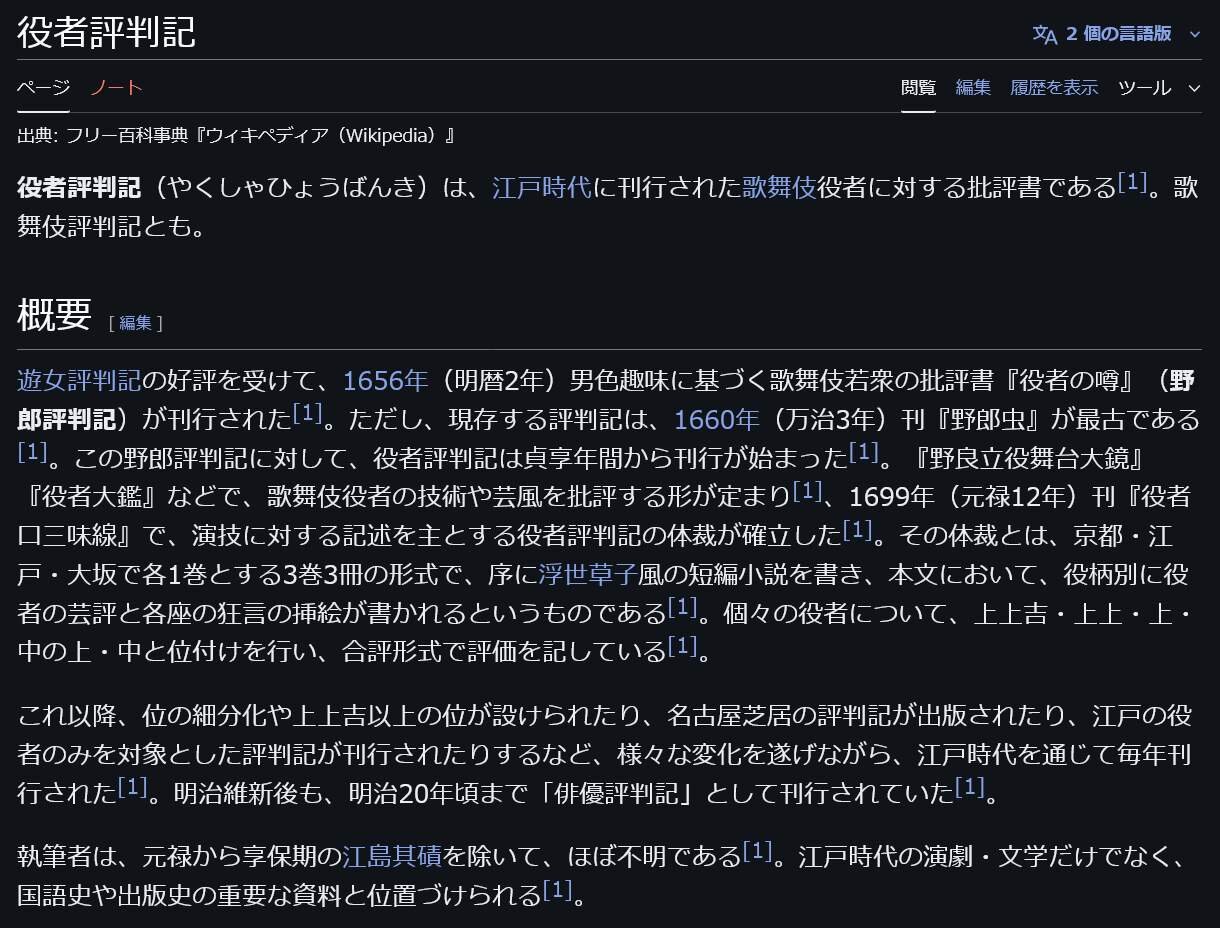Select the ページ tab
This screenshot has height=928, width=1220.
click(43, 88)
